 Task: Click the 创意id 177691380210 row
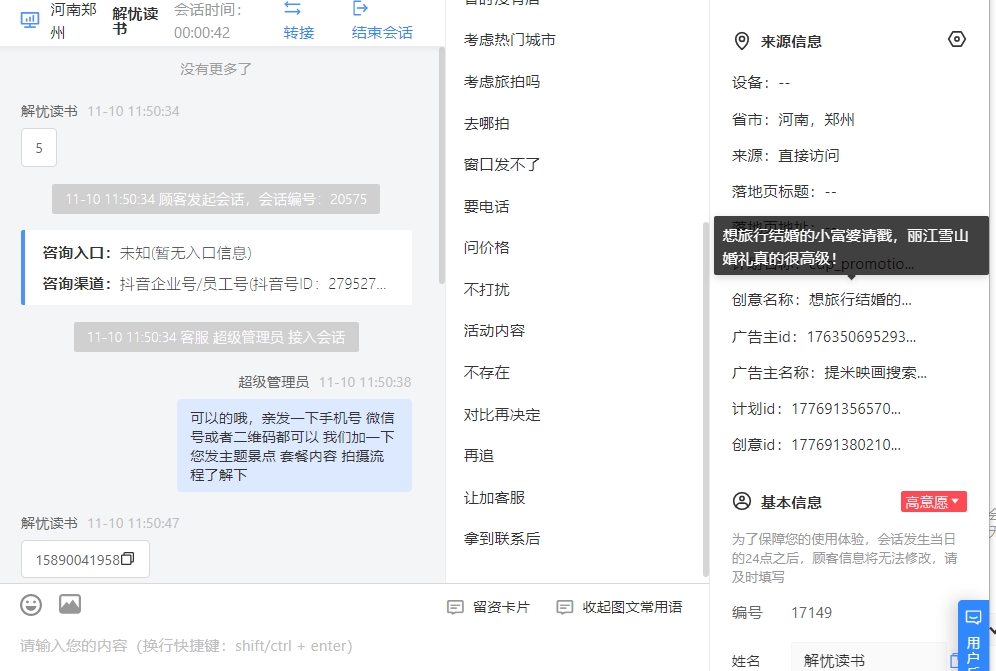[816, 445]
